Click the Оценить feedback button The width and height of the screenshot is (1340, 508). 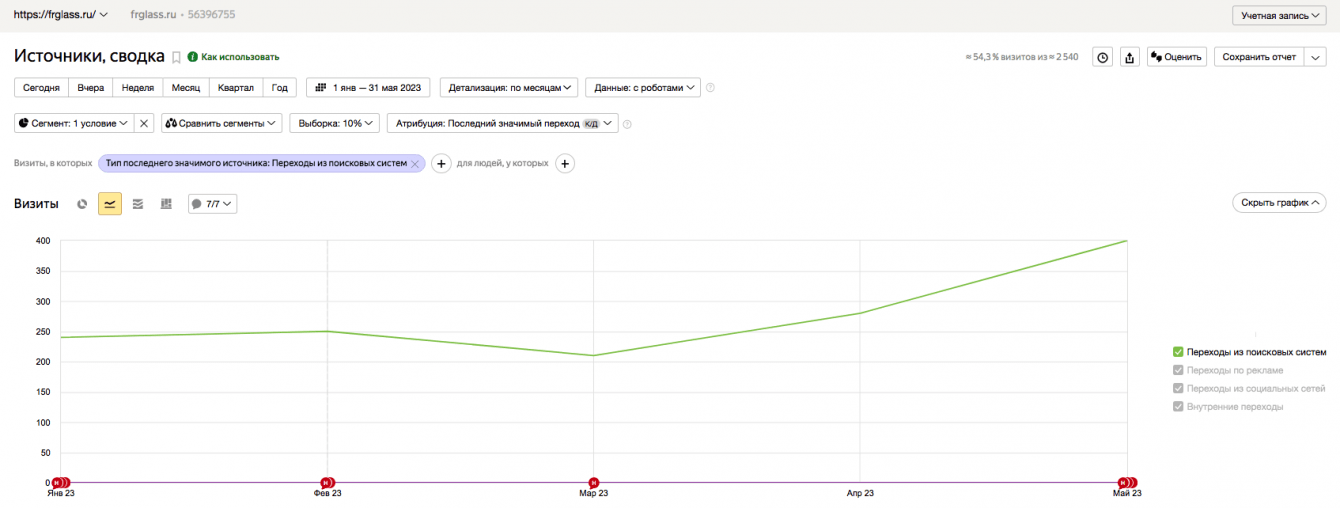pyautogui.click(x=1177, y=57)
